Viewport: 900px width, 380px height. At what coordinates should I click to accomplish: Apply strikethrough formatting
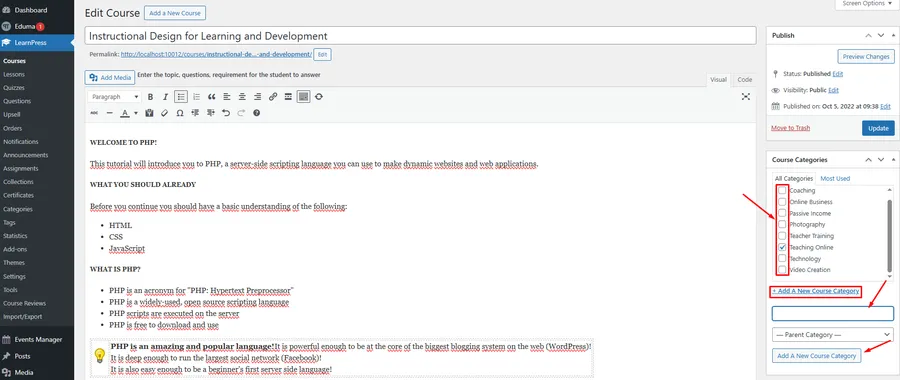[x=94, y=113]
